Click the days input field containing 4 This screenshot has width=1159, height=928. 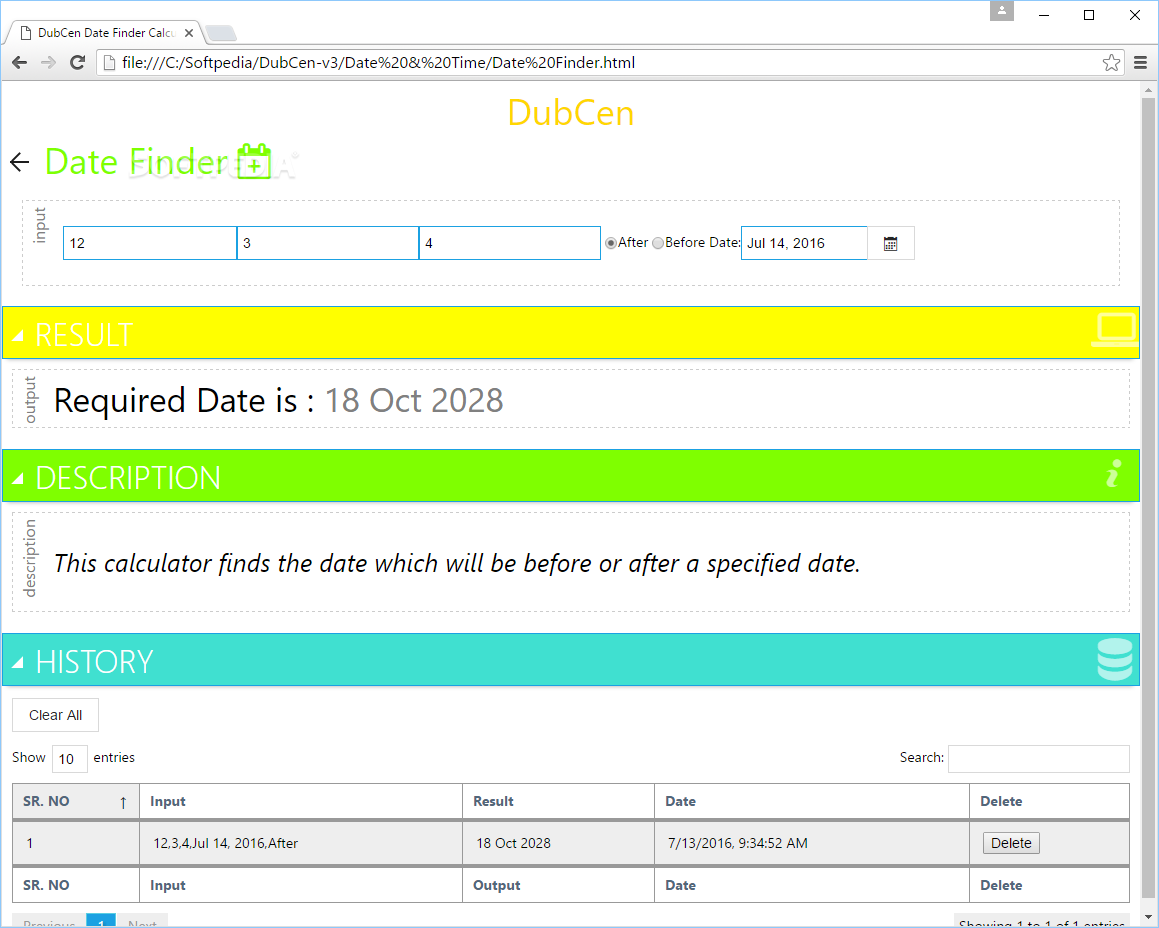(510, 243)
